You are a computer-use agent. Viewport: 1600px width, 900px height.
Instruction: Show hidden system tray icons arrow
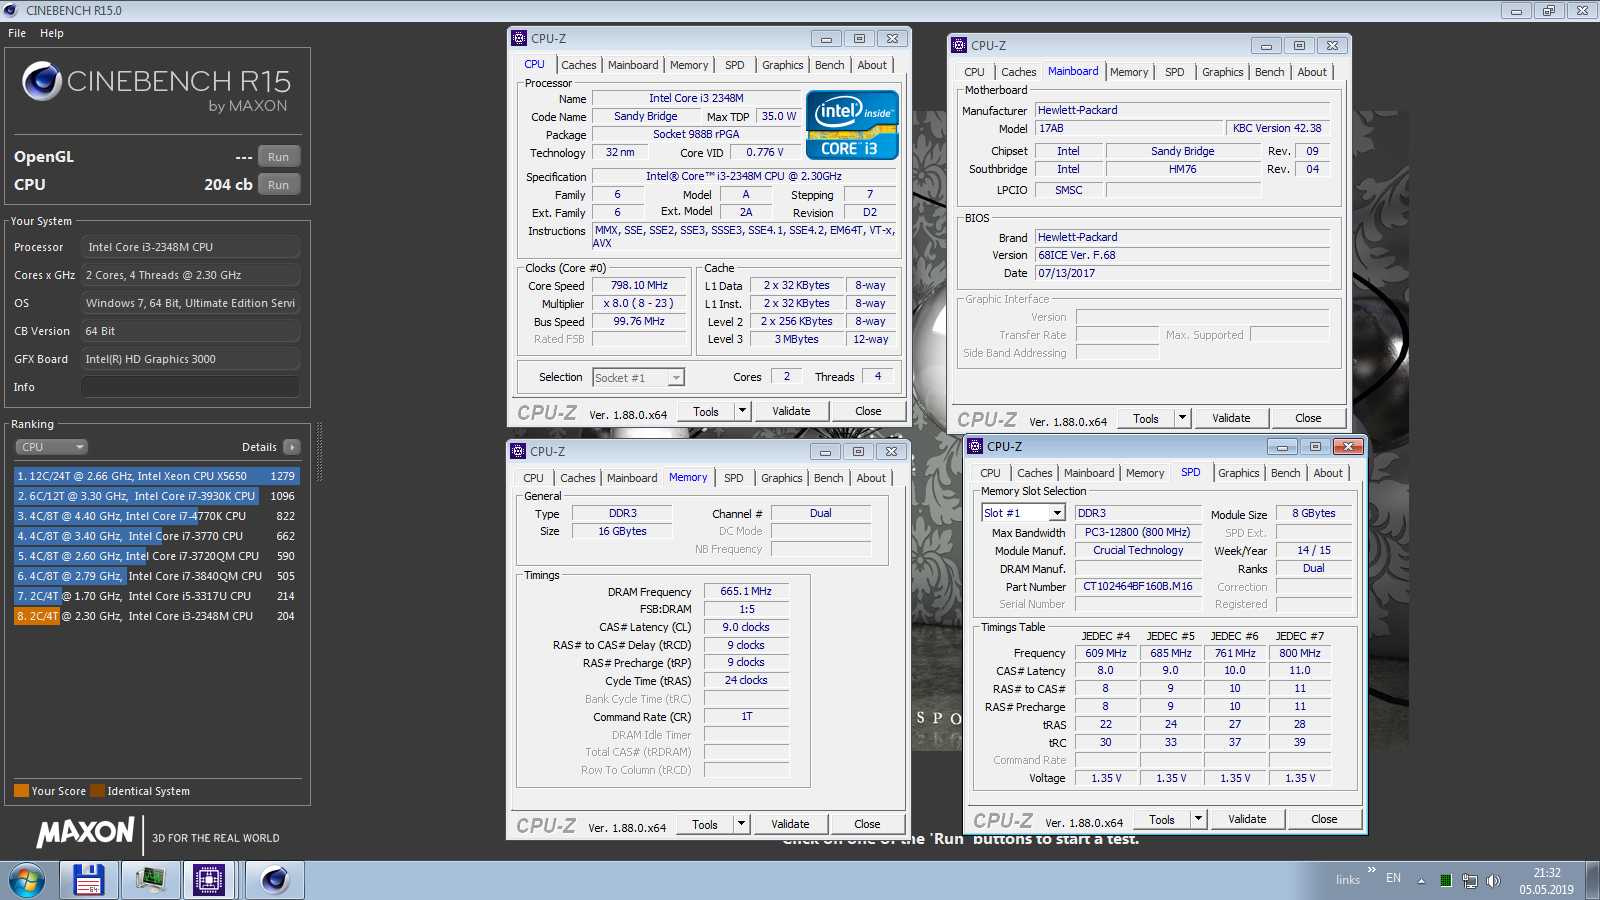tap(1421, 881)
